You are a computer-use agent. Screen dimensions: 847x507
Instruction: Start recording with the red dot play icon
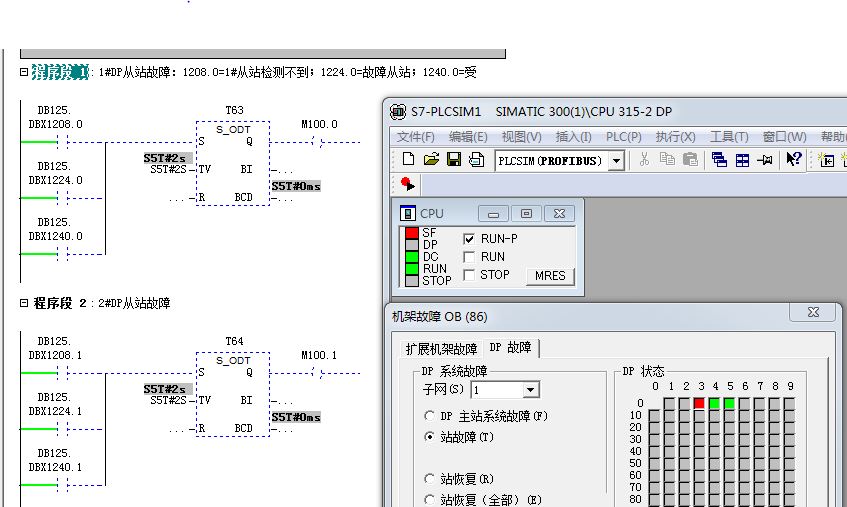tap(408, 184)
